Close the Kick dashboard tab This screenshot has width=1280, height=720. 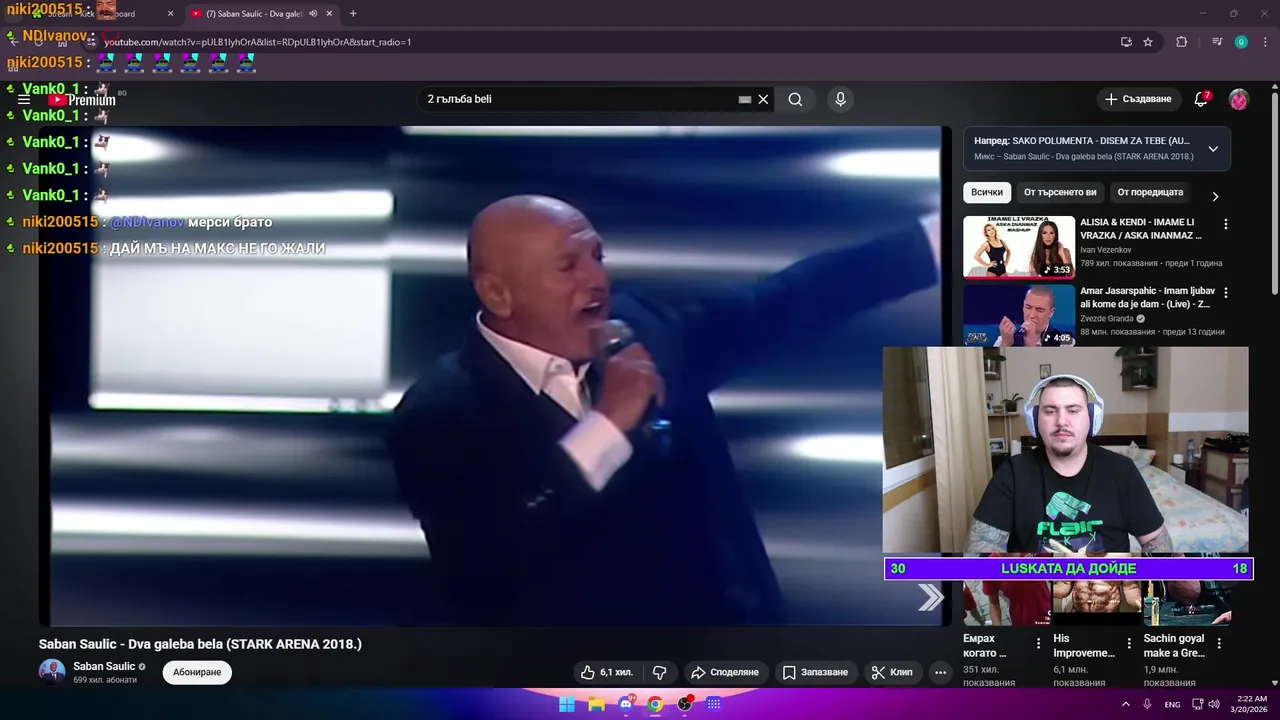click(170, 14)
